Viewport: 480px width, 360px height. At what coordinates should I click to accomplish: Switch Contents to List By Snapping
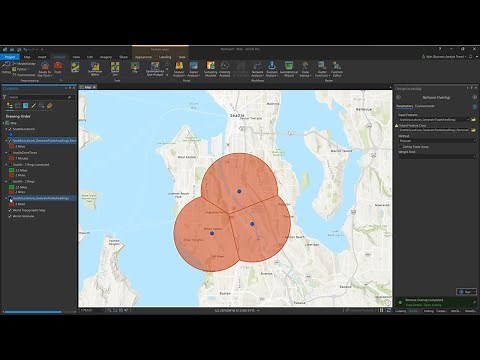point(42,106)
